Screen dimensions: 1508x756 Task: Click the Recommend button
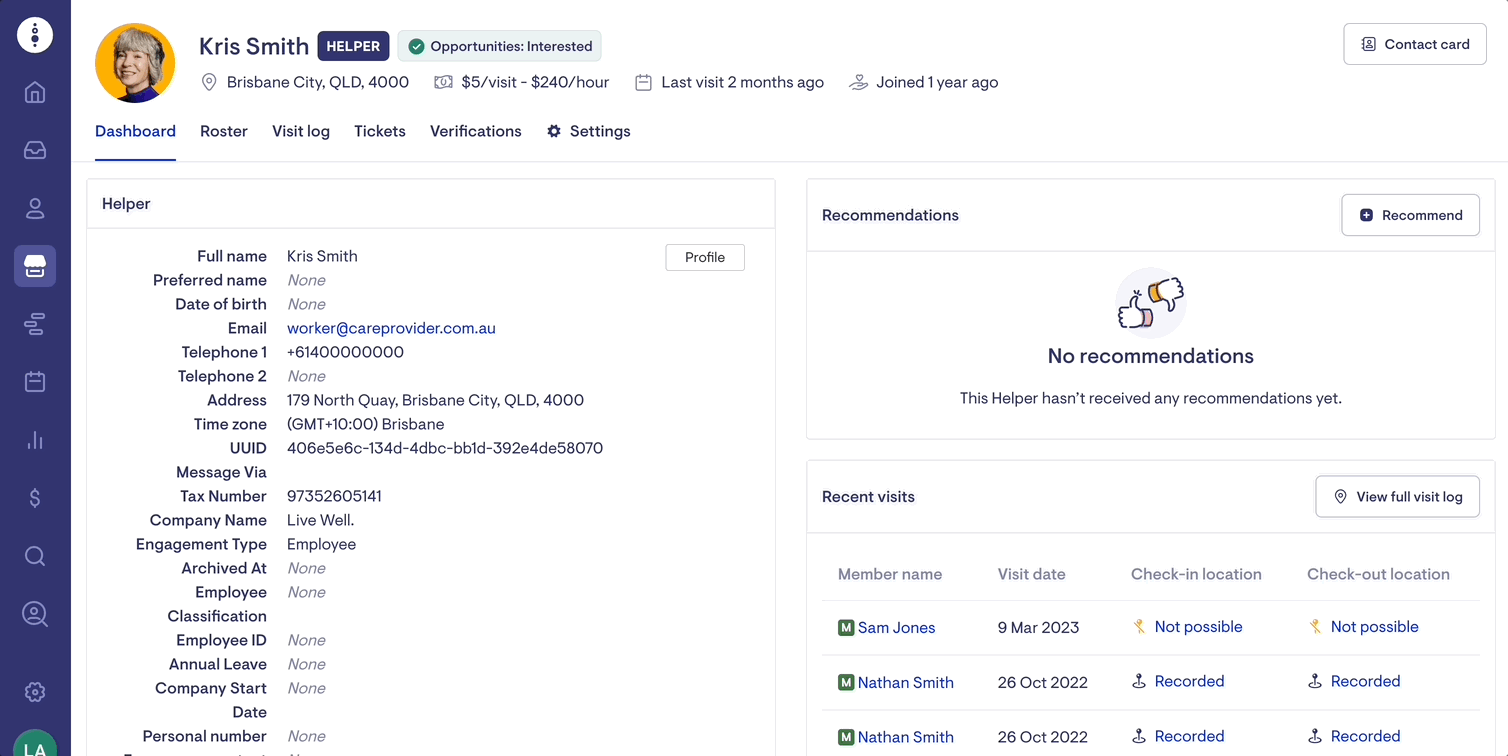tap(1410, 215)
